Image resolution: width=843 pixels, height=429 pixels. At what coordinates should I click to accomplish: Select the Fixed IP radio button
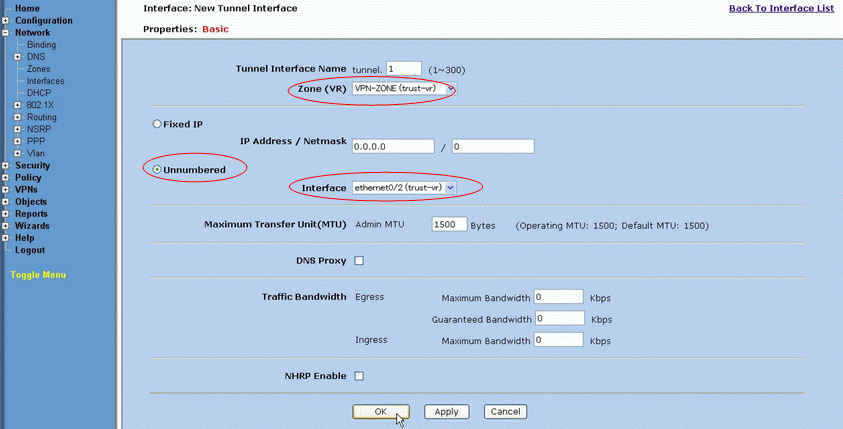[157, 124]
